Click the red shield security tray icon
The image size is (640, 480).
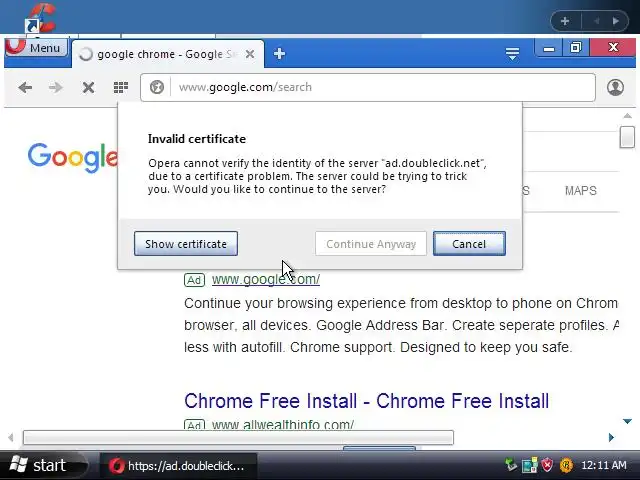click(x=547, y=465)
